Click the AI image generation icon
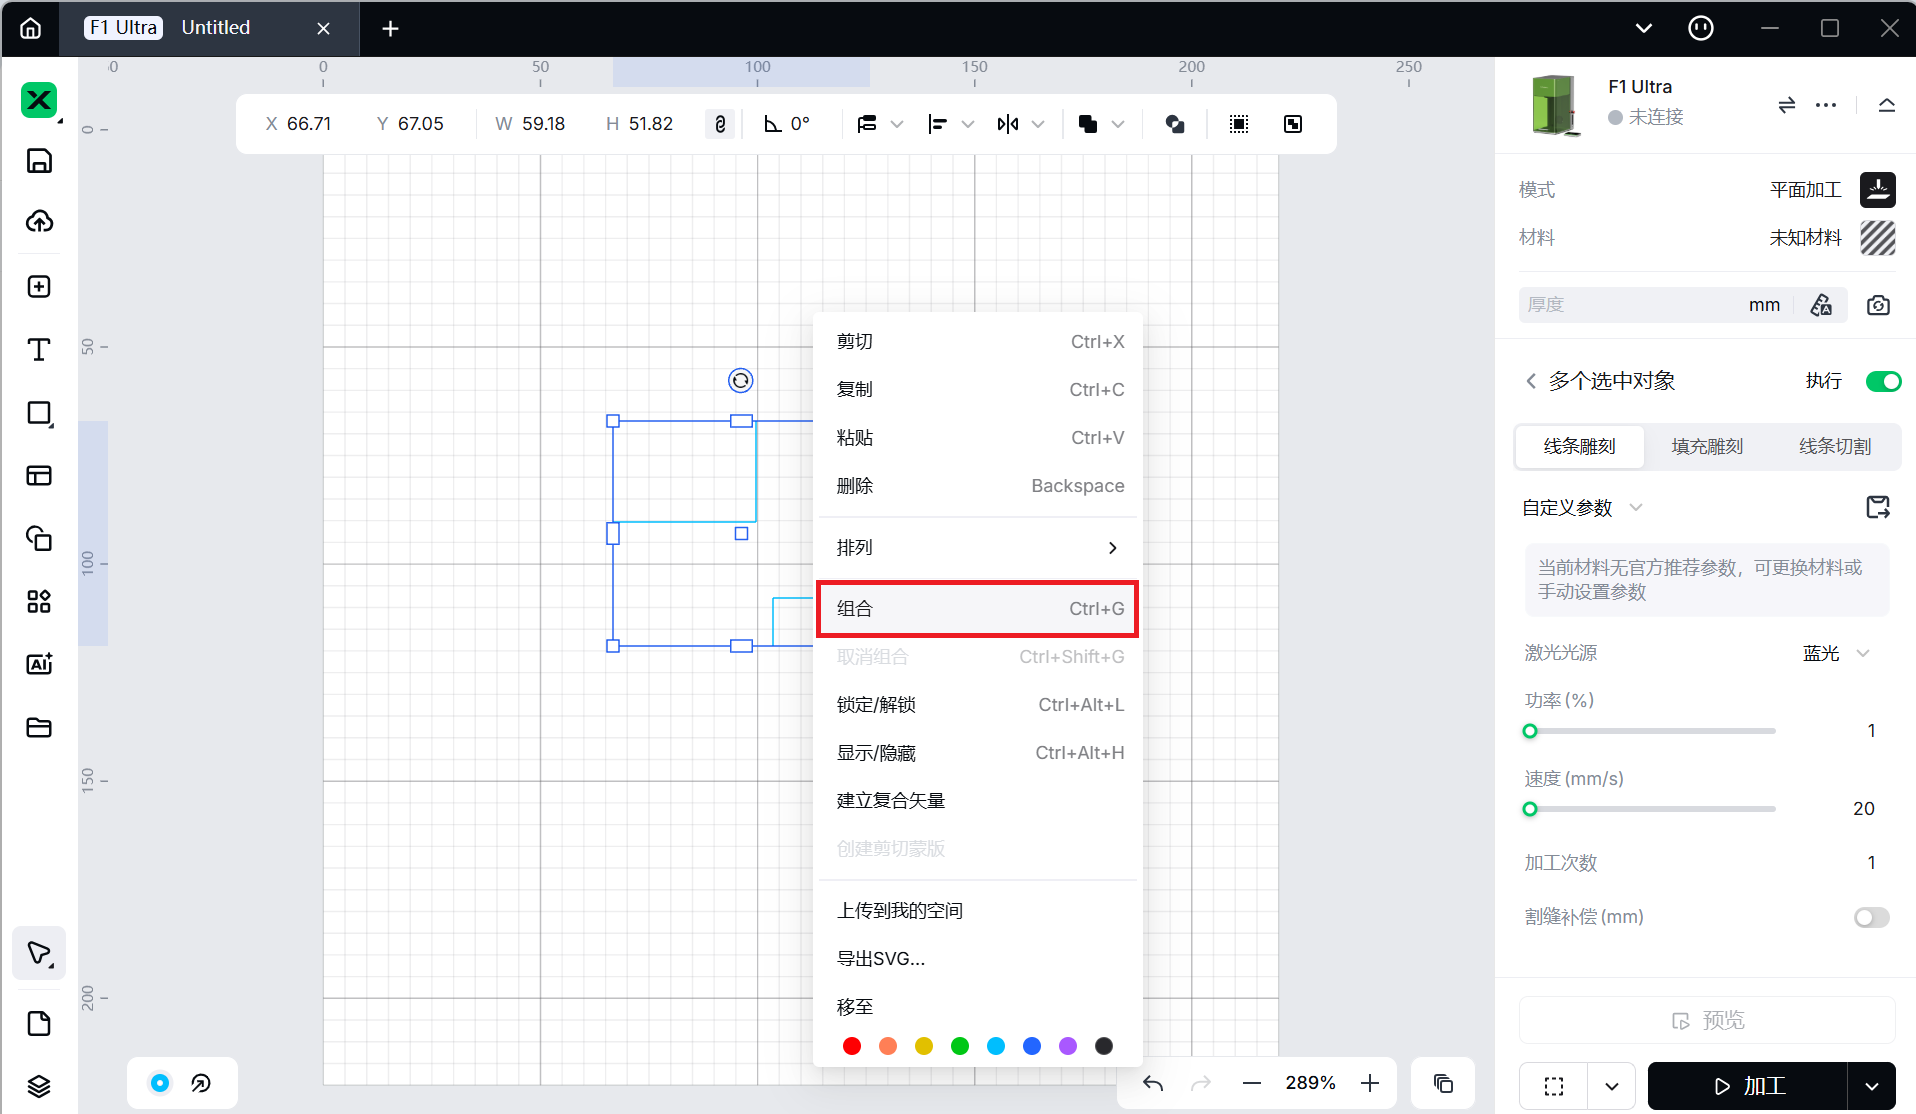Image resolution: width=1916 pixels, height=1114 pixels. (39, 664)
